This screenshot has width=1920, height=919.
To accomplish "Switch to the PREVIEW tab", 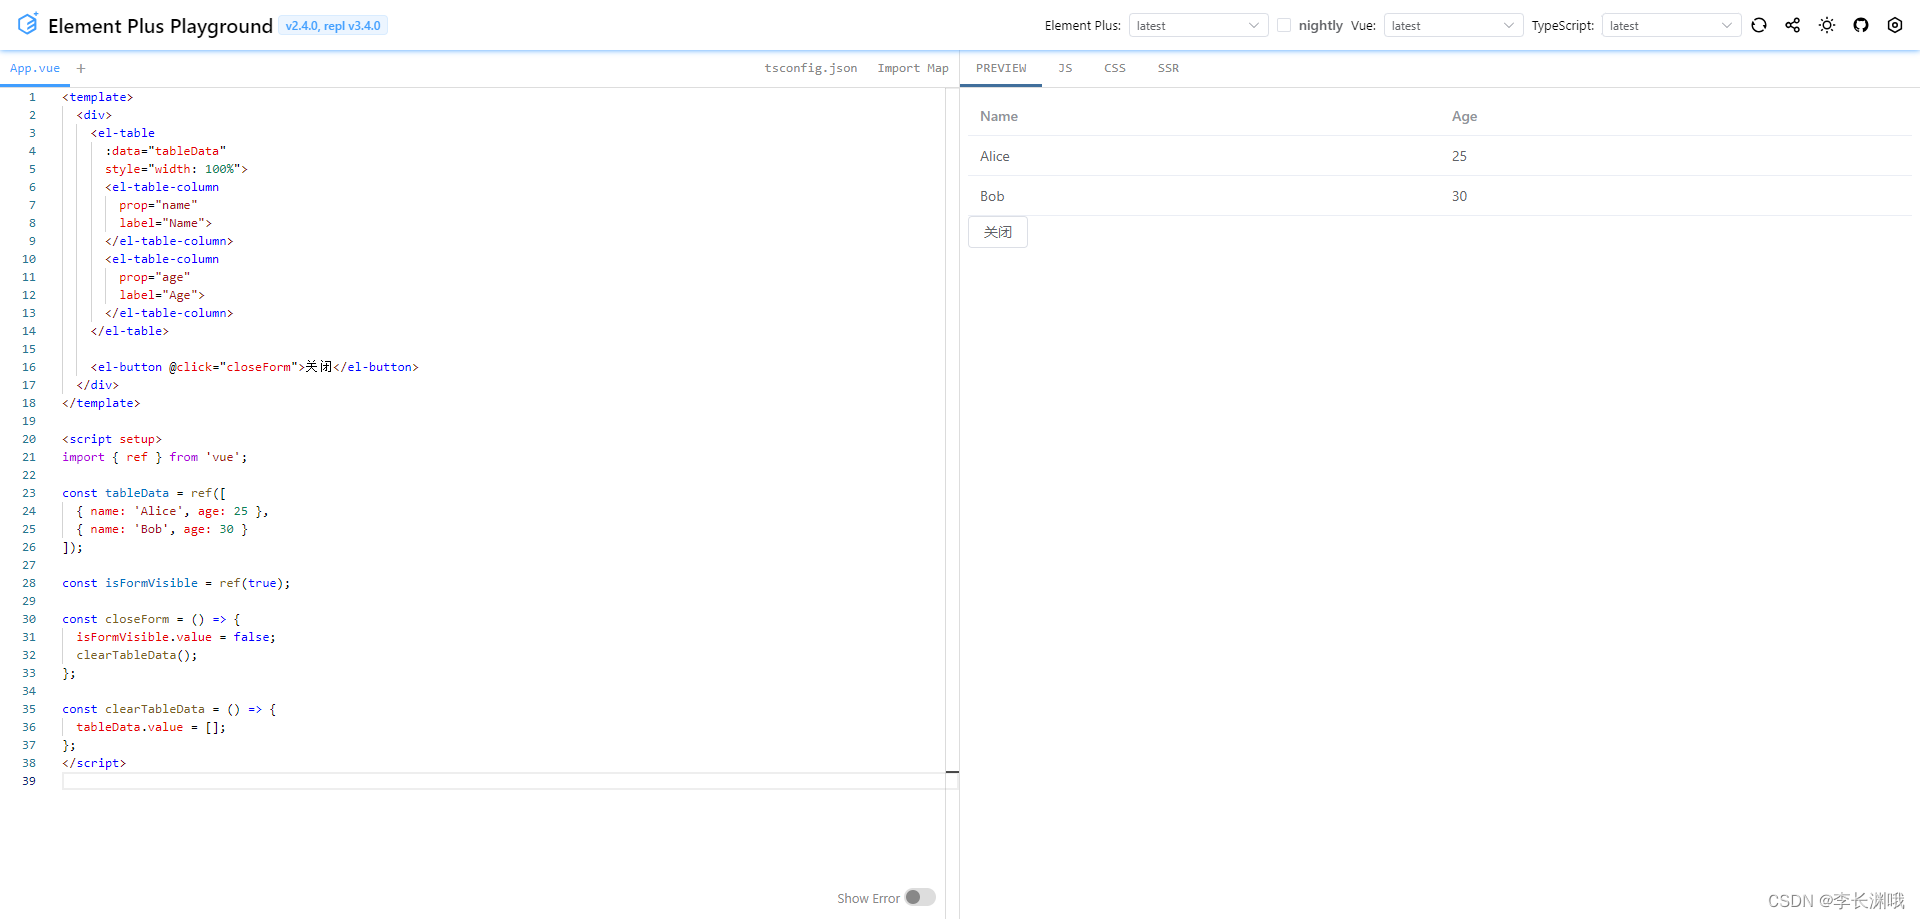I will pos(1001,68).
